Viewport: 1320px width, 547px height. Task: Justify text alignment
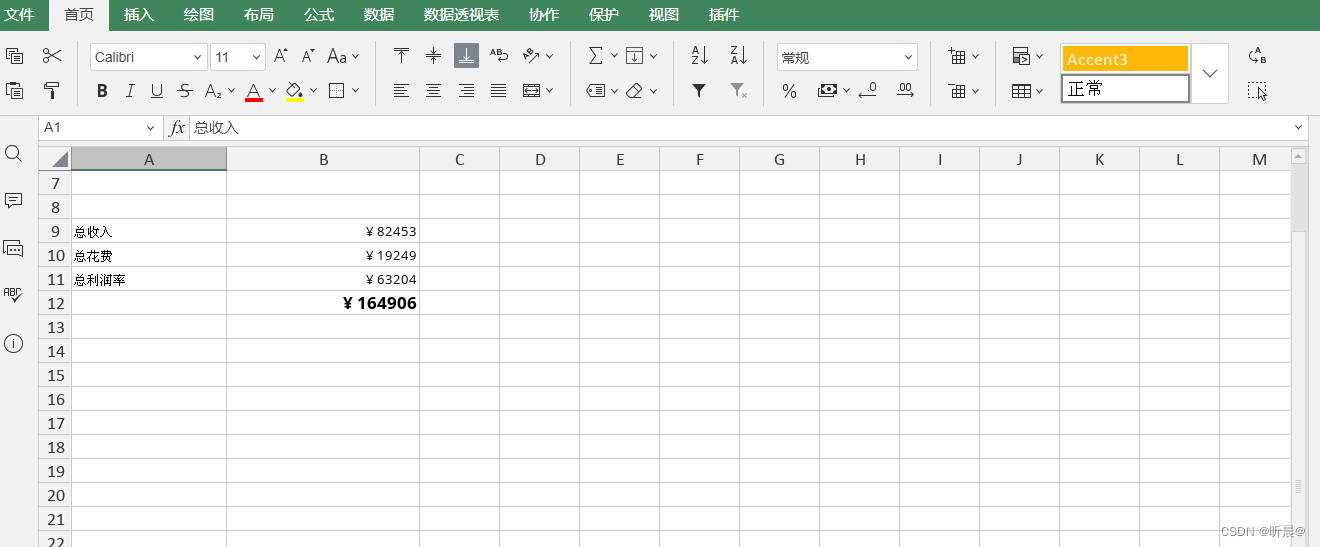[x=499, y=91]
